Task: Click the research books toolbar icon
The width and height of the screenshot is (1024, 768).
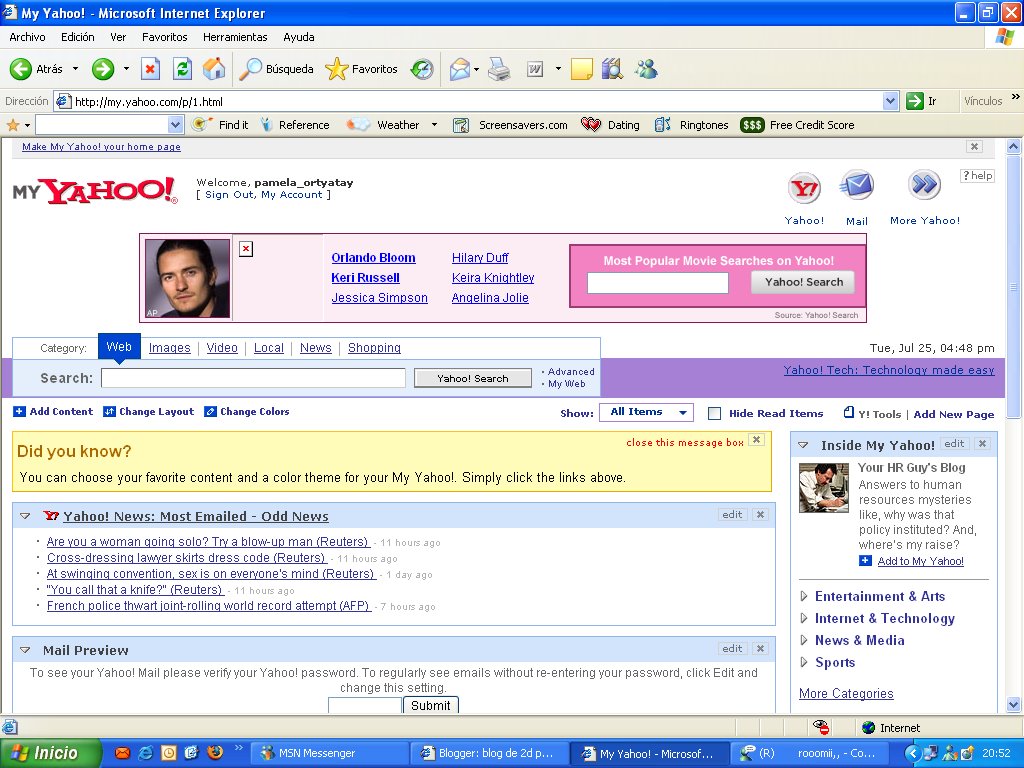Action: [x=613, y=69]
